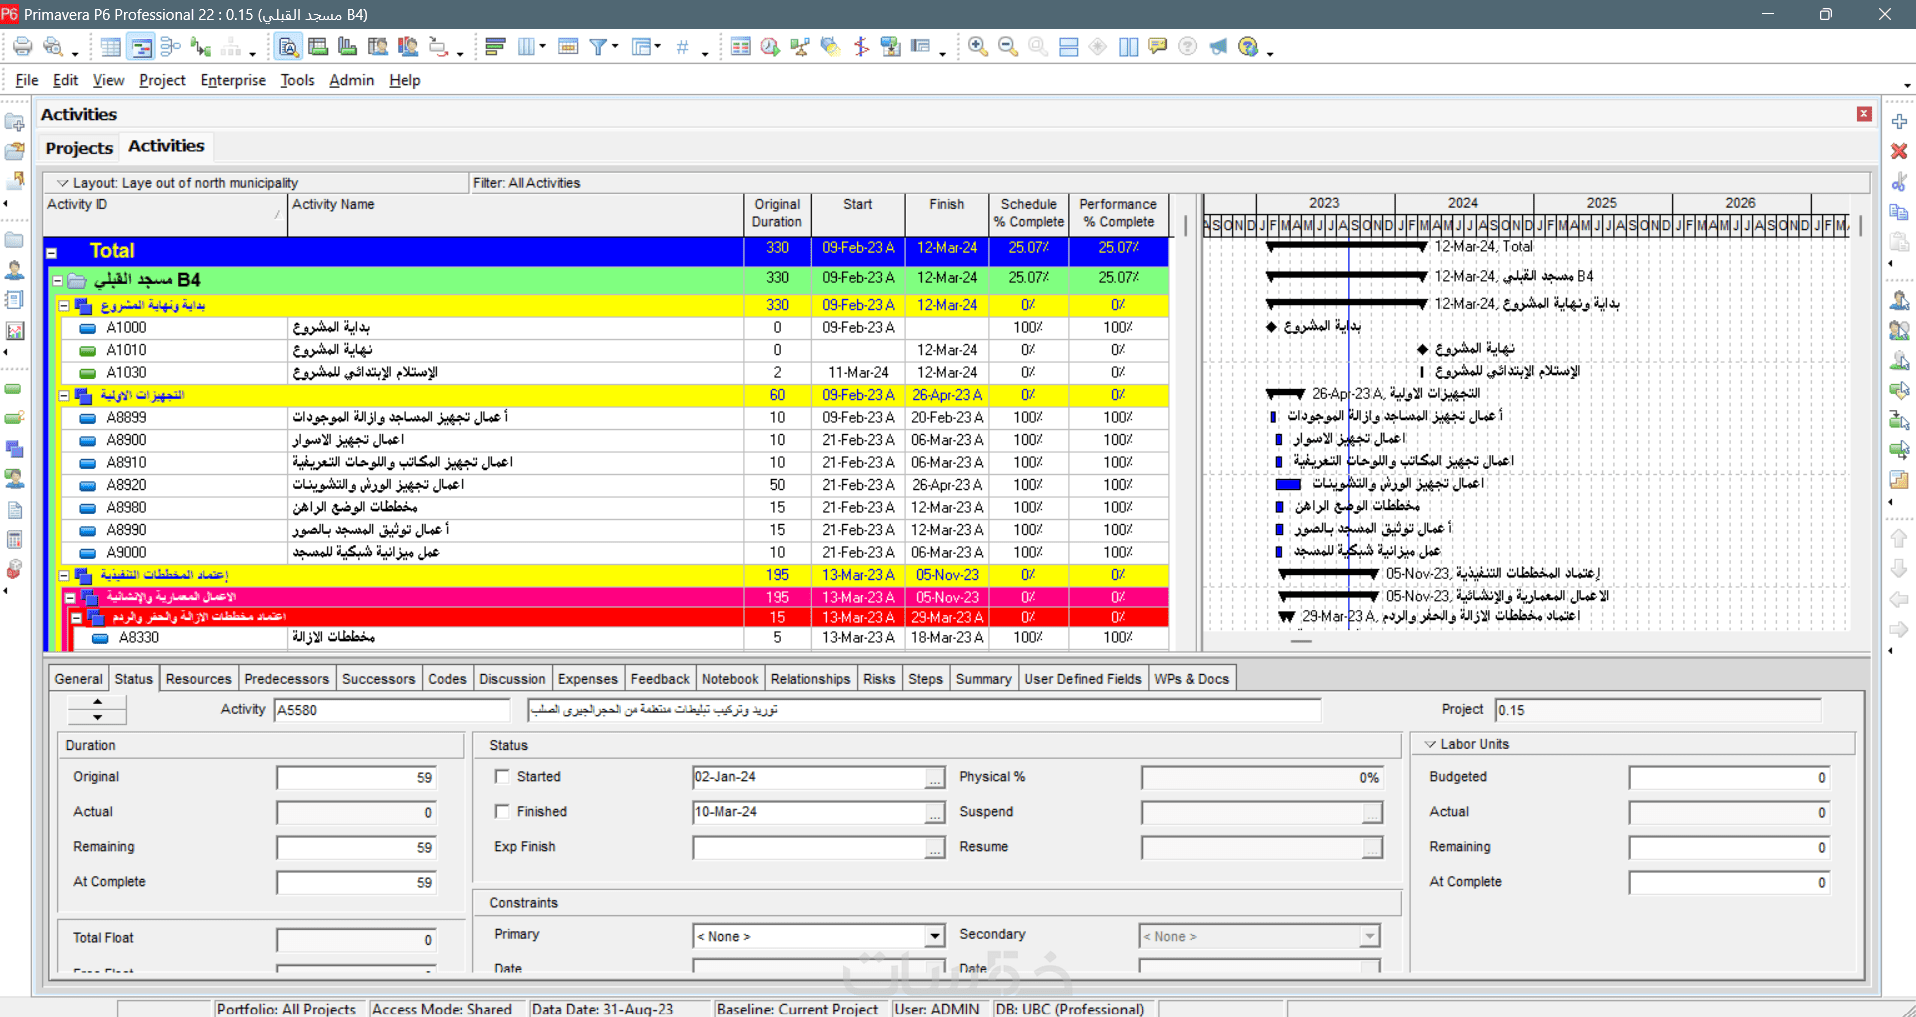Click the Original duration field
Screen dimensions: 1916x1017
(356, 778)
